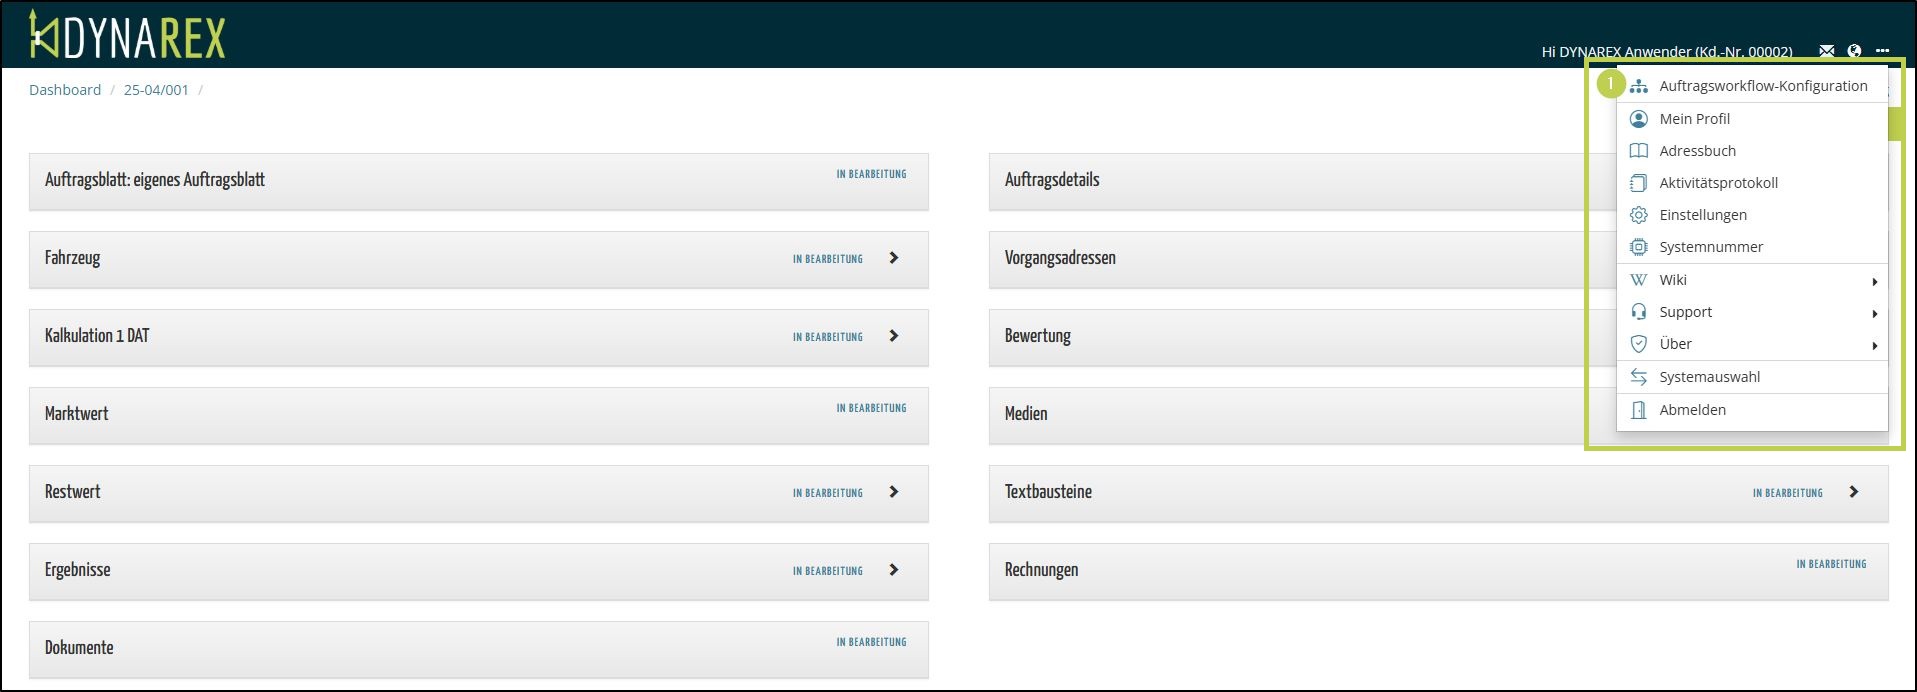Open the Textbausteine section chevron

[x=1854, y=492]
